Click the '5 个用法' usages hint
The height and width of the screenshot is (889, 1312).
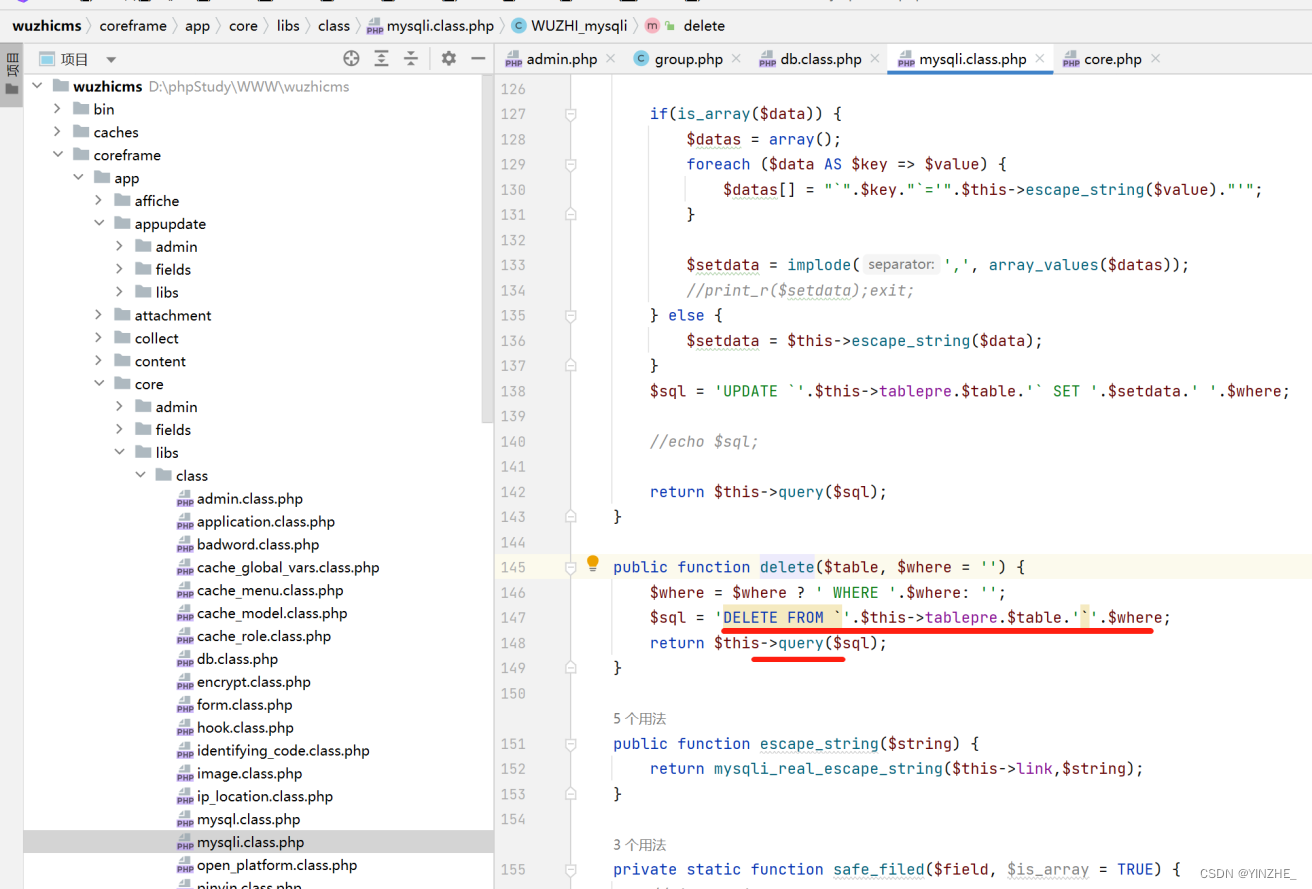(x=639, y=719)
